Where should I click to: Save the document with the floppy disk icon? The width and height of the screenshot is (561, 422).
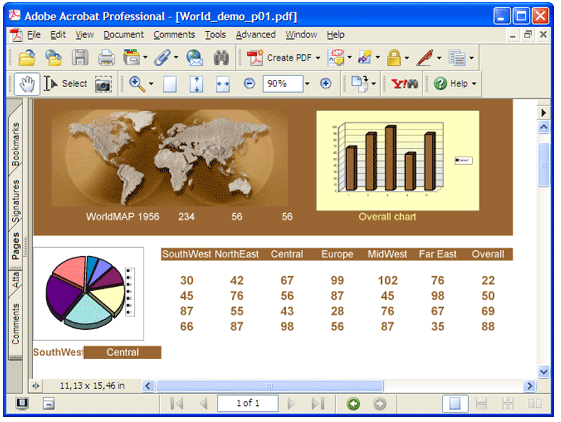80,58
